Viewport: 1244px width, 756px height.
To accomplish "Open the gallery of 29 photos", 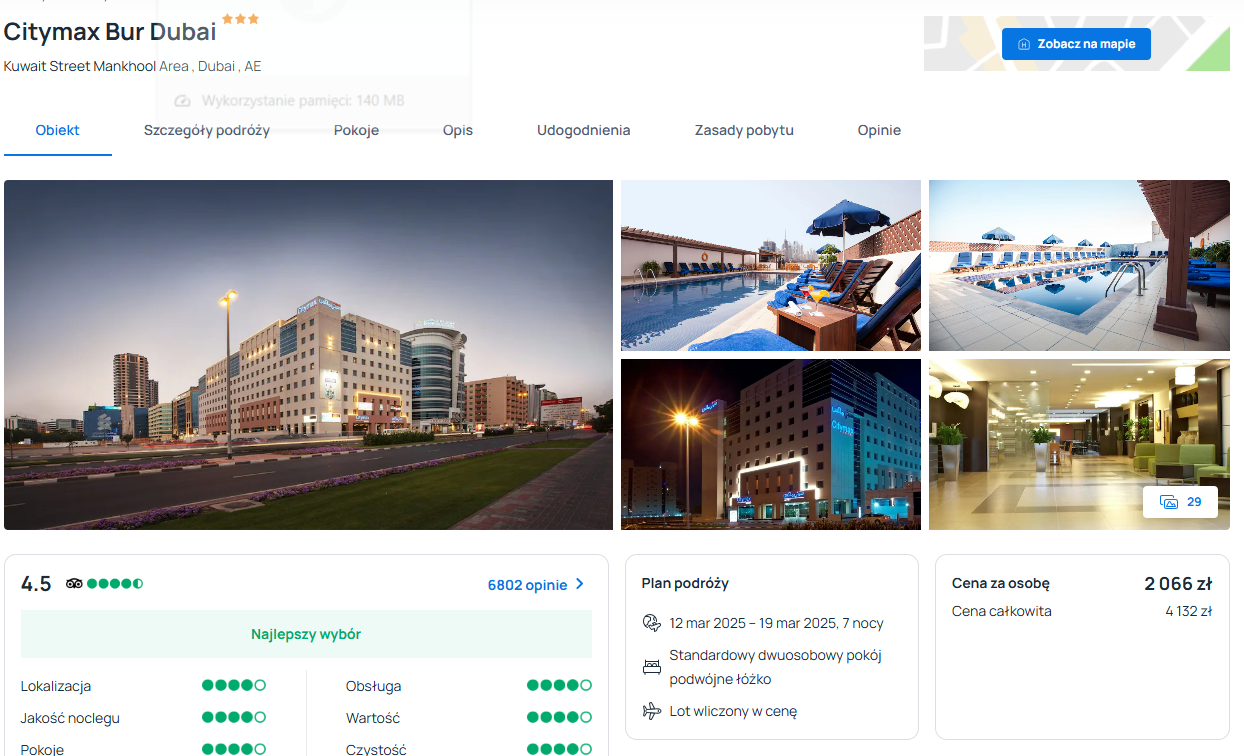I will coord(1180,502).
